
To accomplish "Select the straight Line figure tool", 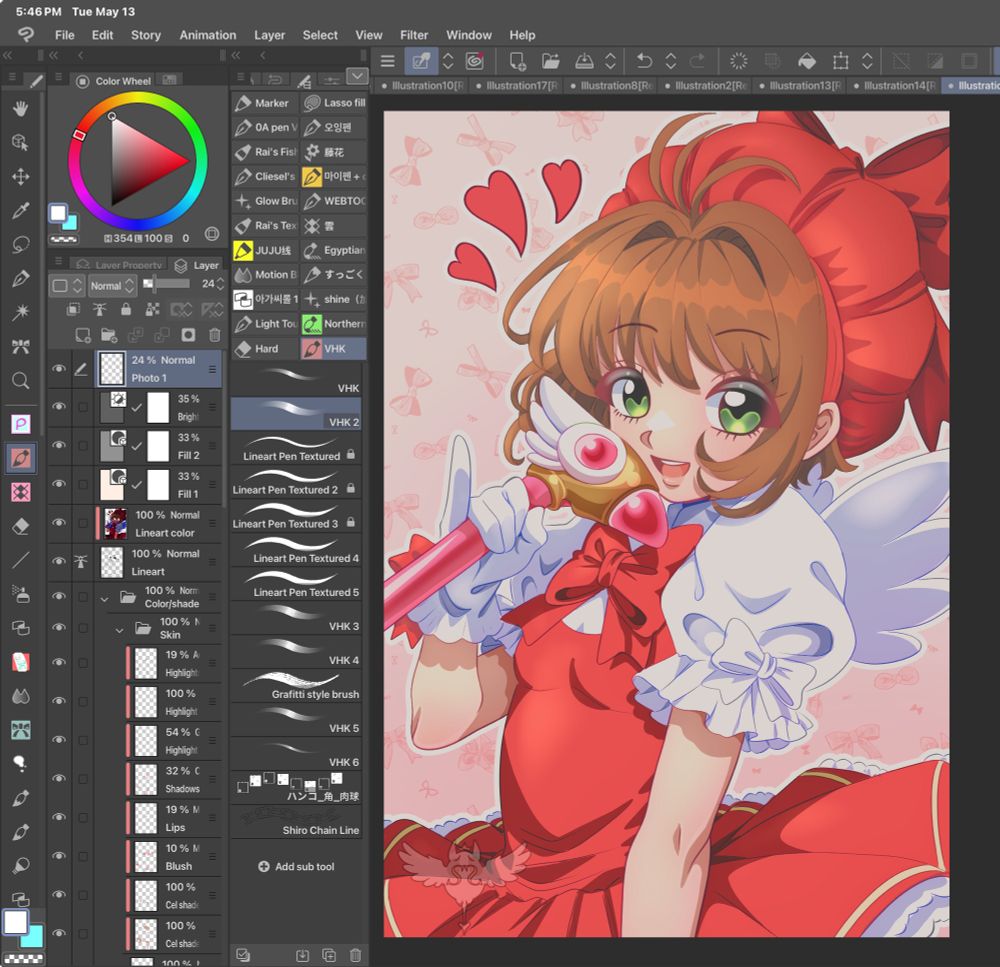I will [x=20, y=560].
